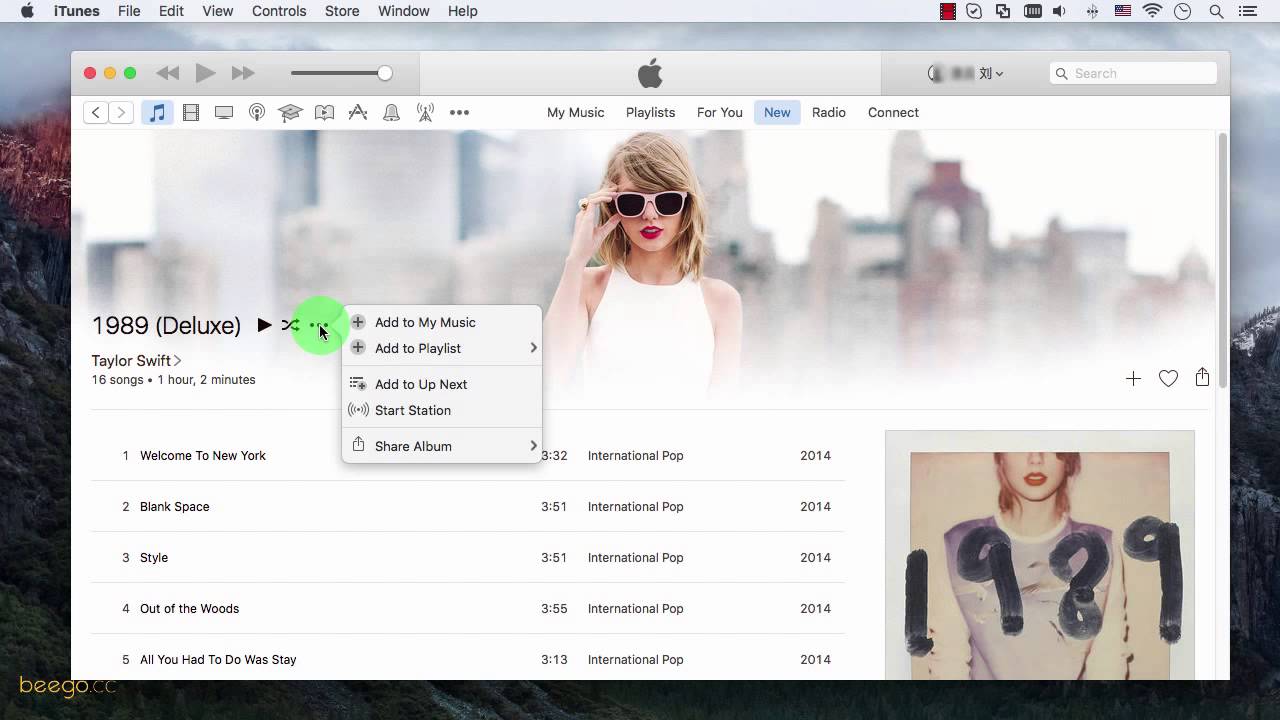Select the Music library icon
The width and height of the screenshot is (1280, 720).
[x=157, y=112]
